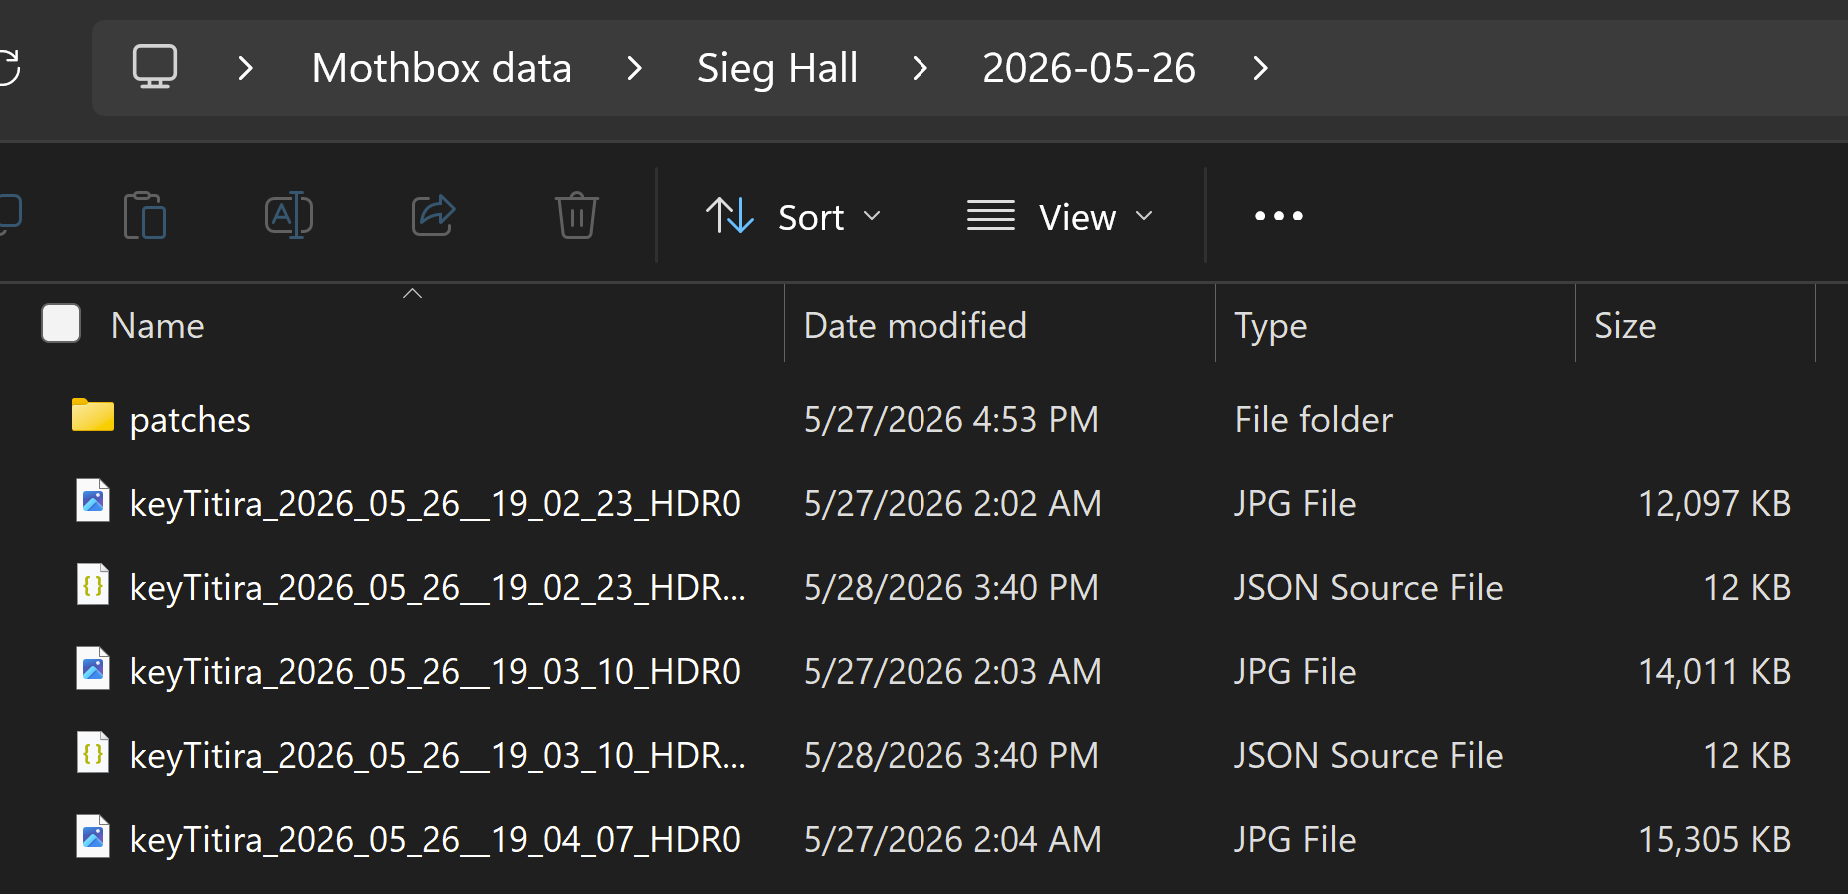Viewport: 1848px width, 894px height.
Task: Click the Paste clipboard icon
Action: (145, 215)
